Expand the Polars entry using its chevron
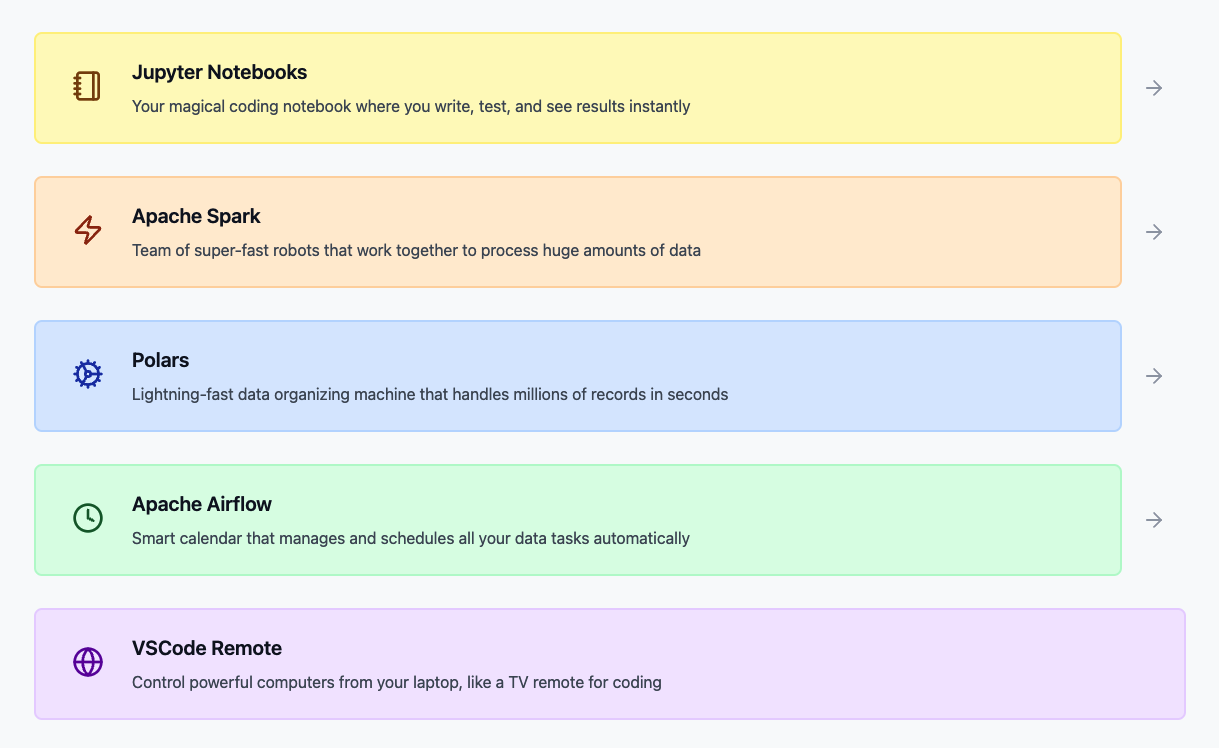Screen dimensions: 1219x748 pyautogui.click(x=1154, y=376)
